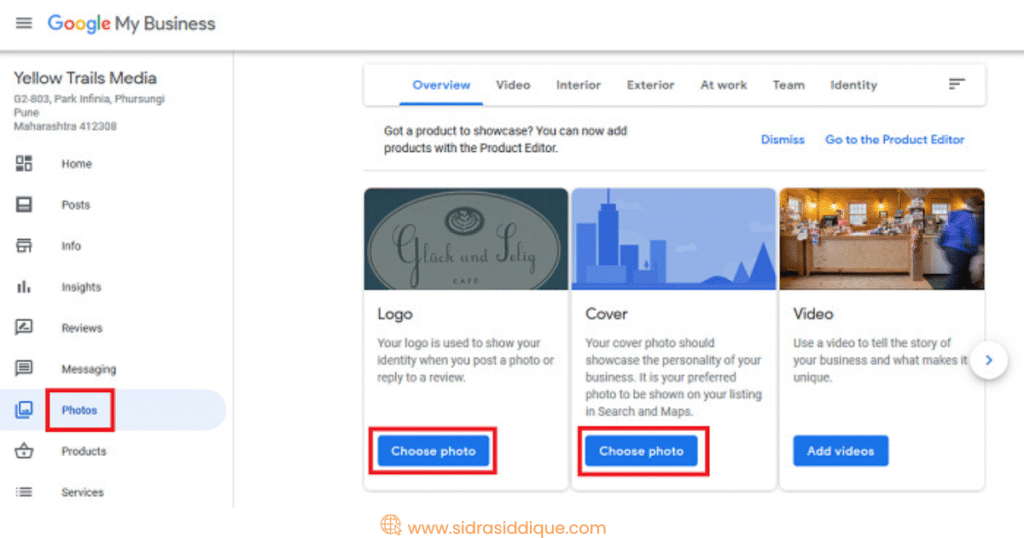Click the Posts sidebar icon
The width and height of the screenshot is (1024, 538).
[x=24, y=204]
